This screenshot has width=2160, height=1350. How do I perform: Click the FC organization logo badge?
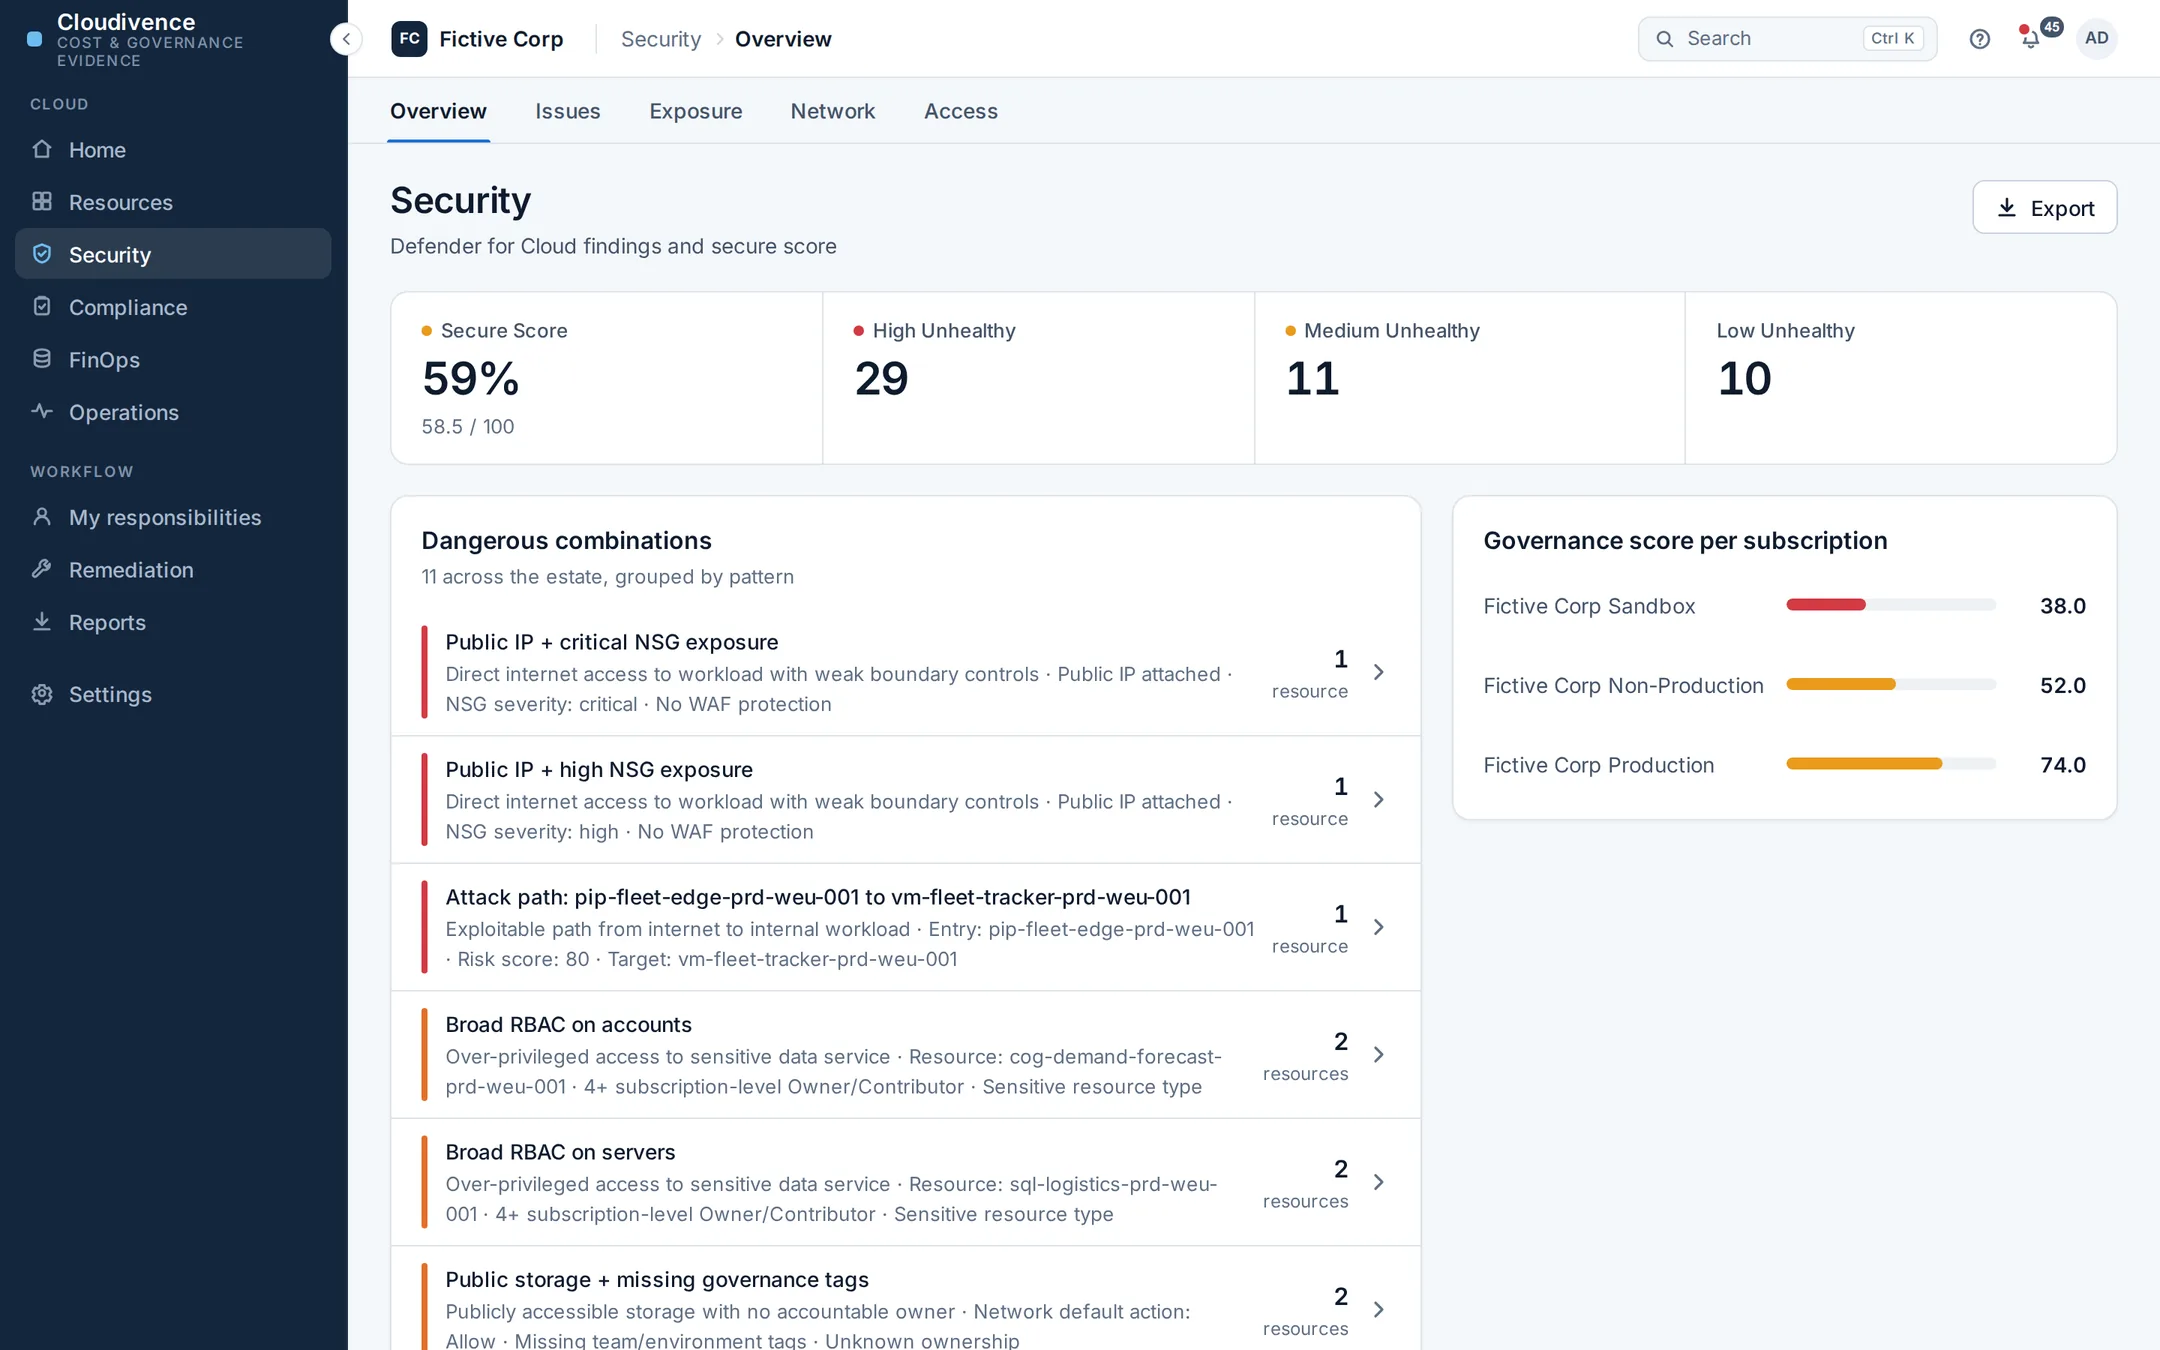tap(409, 39)
